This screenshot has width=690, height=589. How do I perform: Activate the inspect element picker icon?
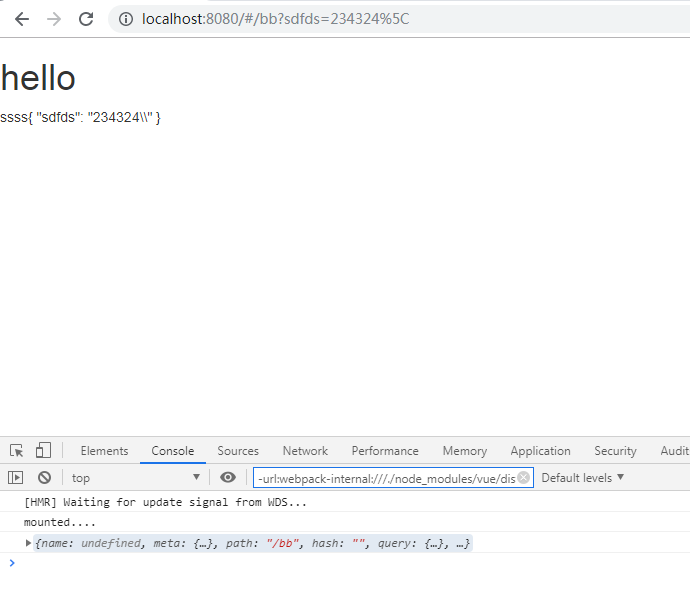point(16,451)
